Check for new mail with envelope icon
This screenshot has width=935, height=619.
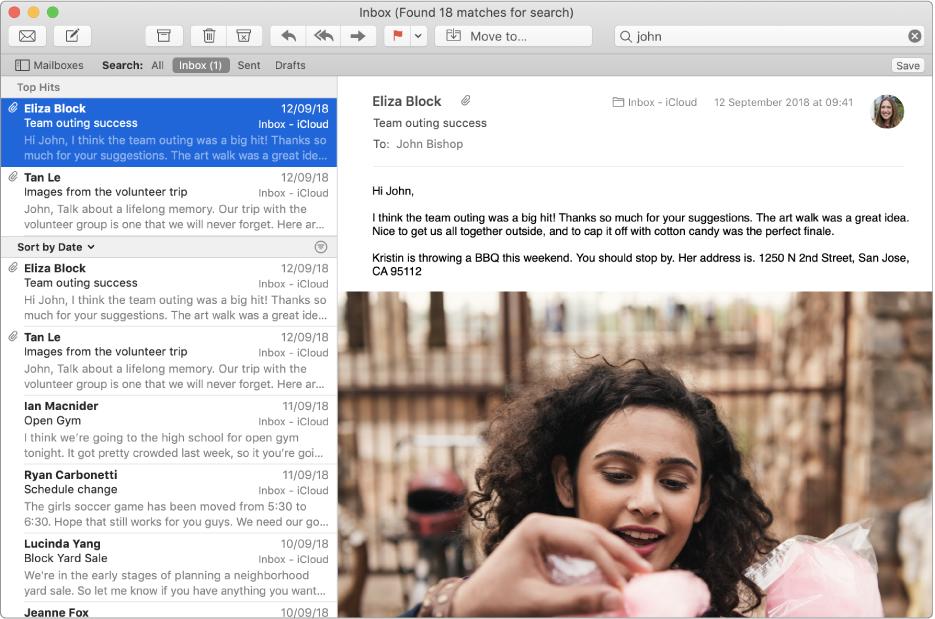tap(27, 35)
